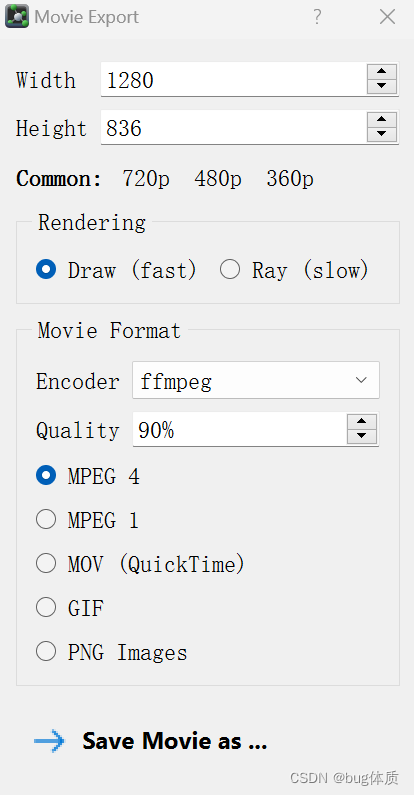Decrease Height using the down arrow
This screenshot has height=795, width=414.
point(382,134)
